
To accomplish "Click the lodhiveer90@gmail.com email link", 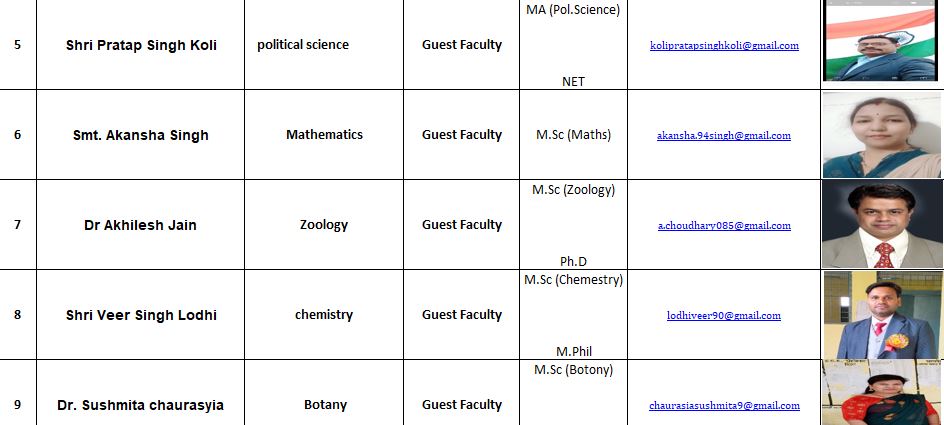I will 724,316.
